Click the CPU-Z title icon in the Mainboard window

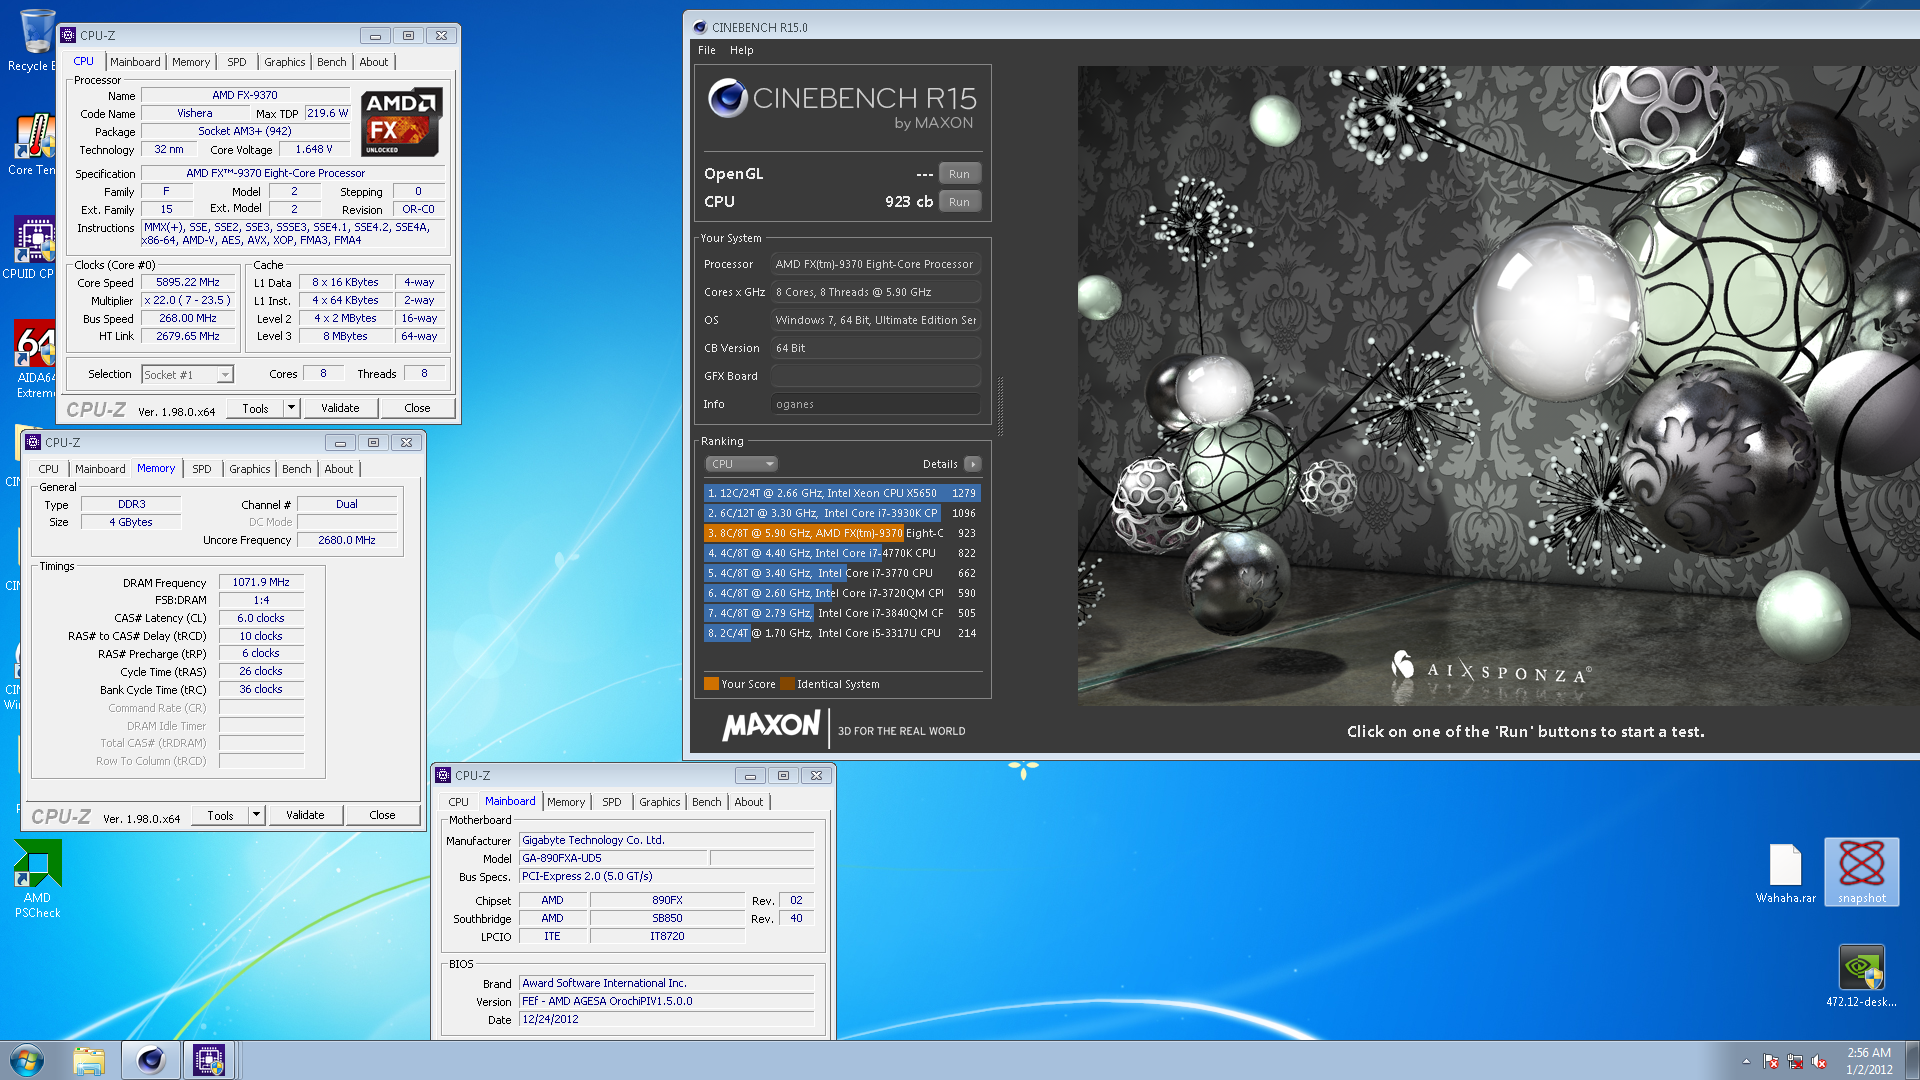pos(443,775)
